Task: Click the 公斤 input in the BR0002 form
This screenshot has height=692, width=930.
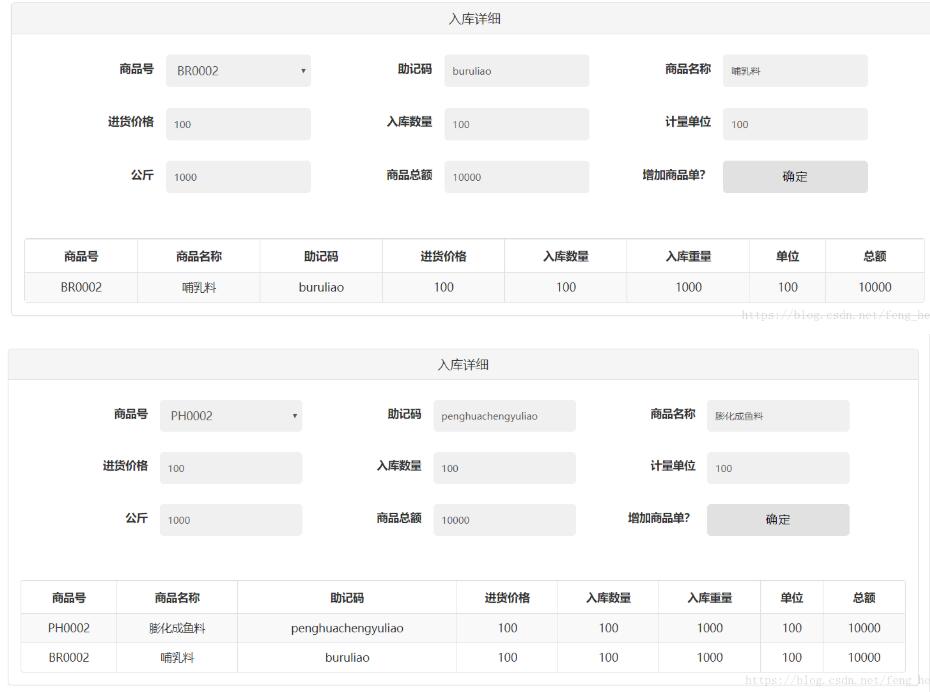Action: (x=238, y=177)
